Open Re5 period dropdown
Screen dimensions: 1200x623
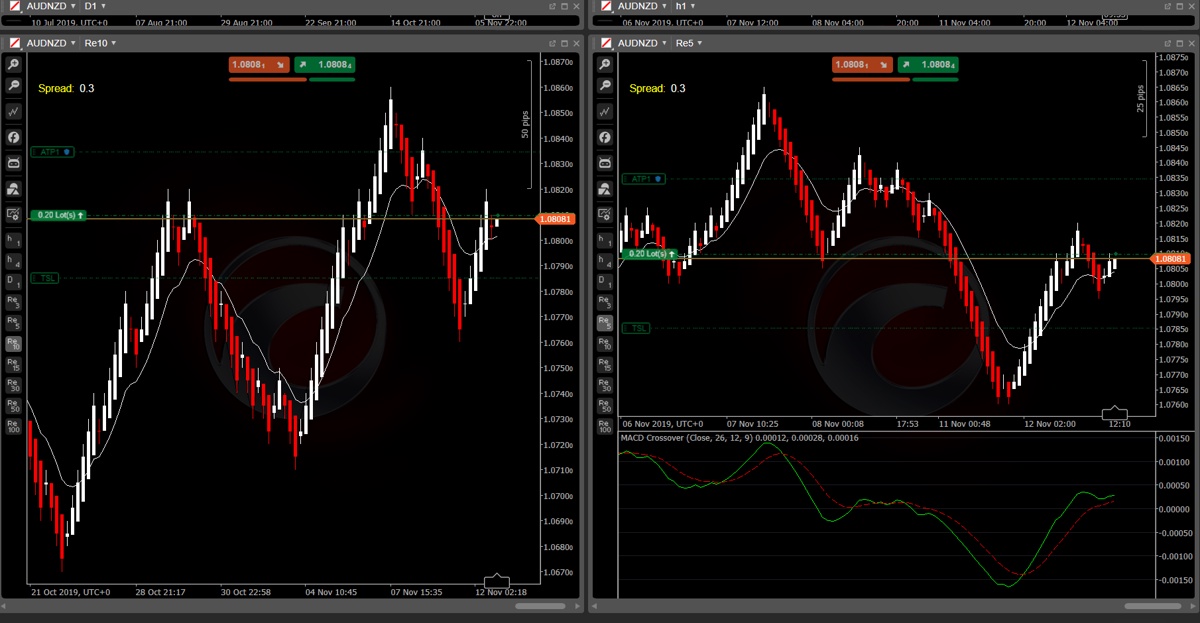688,43
